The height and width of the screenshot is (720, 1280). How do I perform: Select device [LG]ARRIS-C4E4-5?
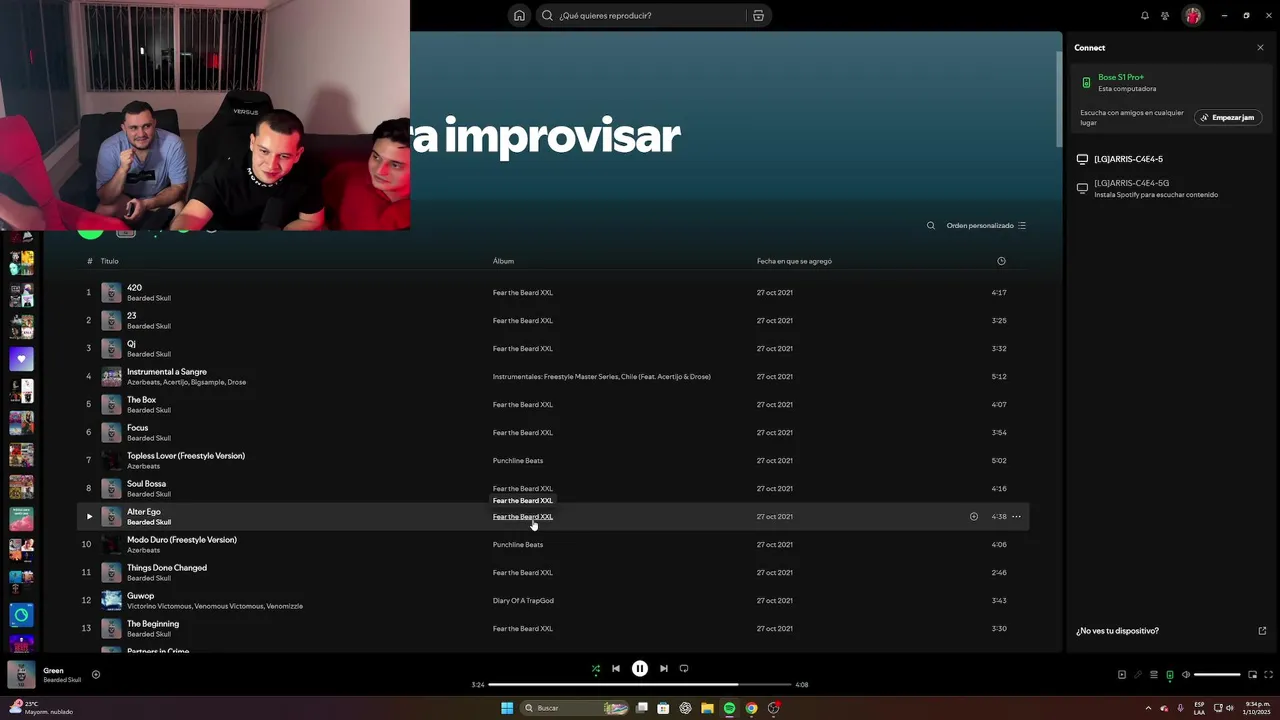coord(1128,159)
